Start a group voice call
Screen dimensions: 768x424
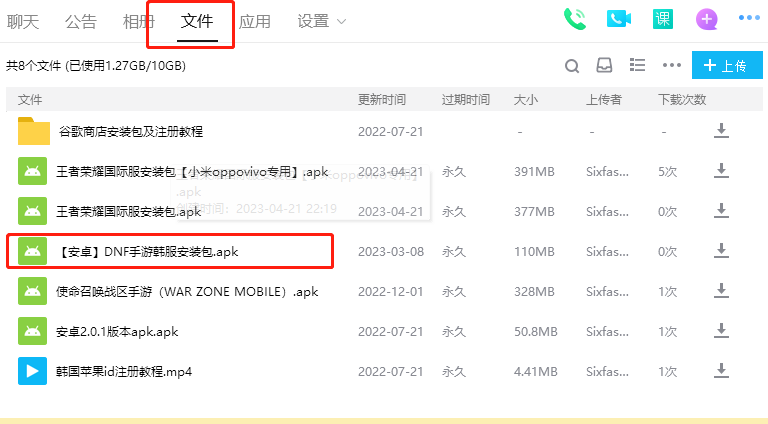tap(574, 19)
